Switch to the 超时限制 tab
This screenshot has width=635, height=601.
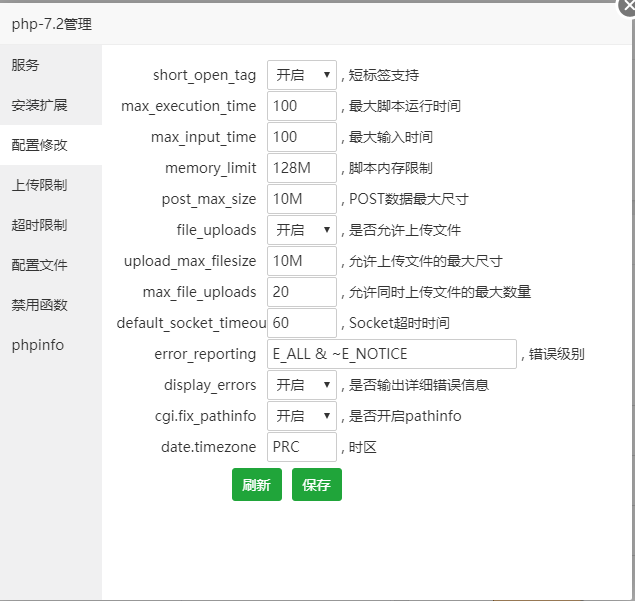(x=51, y=225)
